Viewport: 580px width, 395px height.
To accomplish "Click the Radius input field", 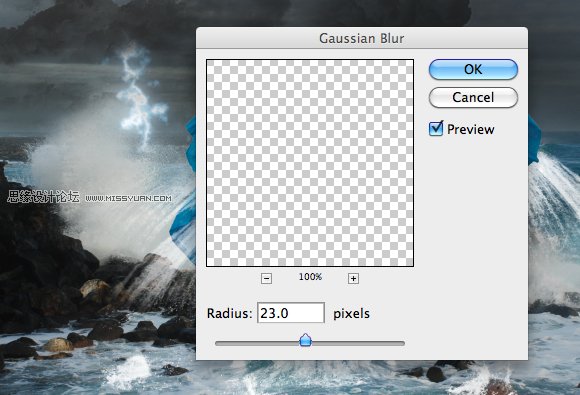I will coord(291,313).
